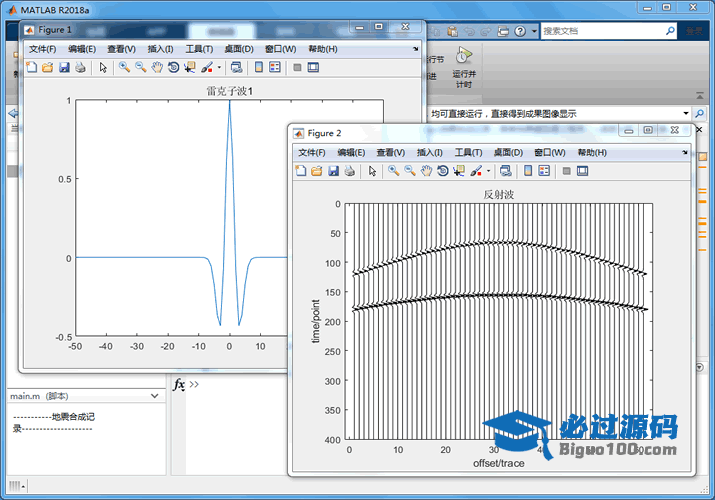
Task: Expand current folder path dropdown arrow
Action: click(686, 113)
